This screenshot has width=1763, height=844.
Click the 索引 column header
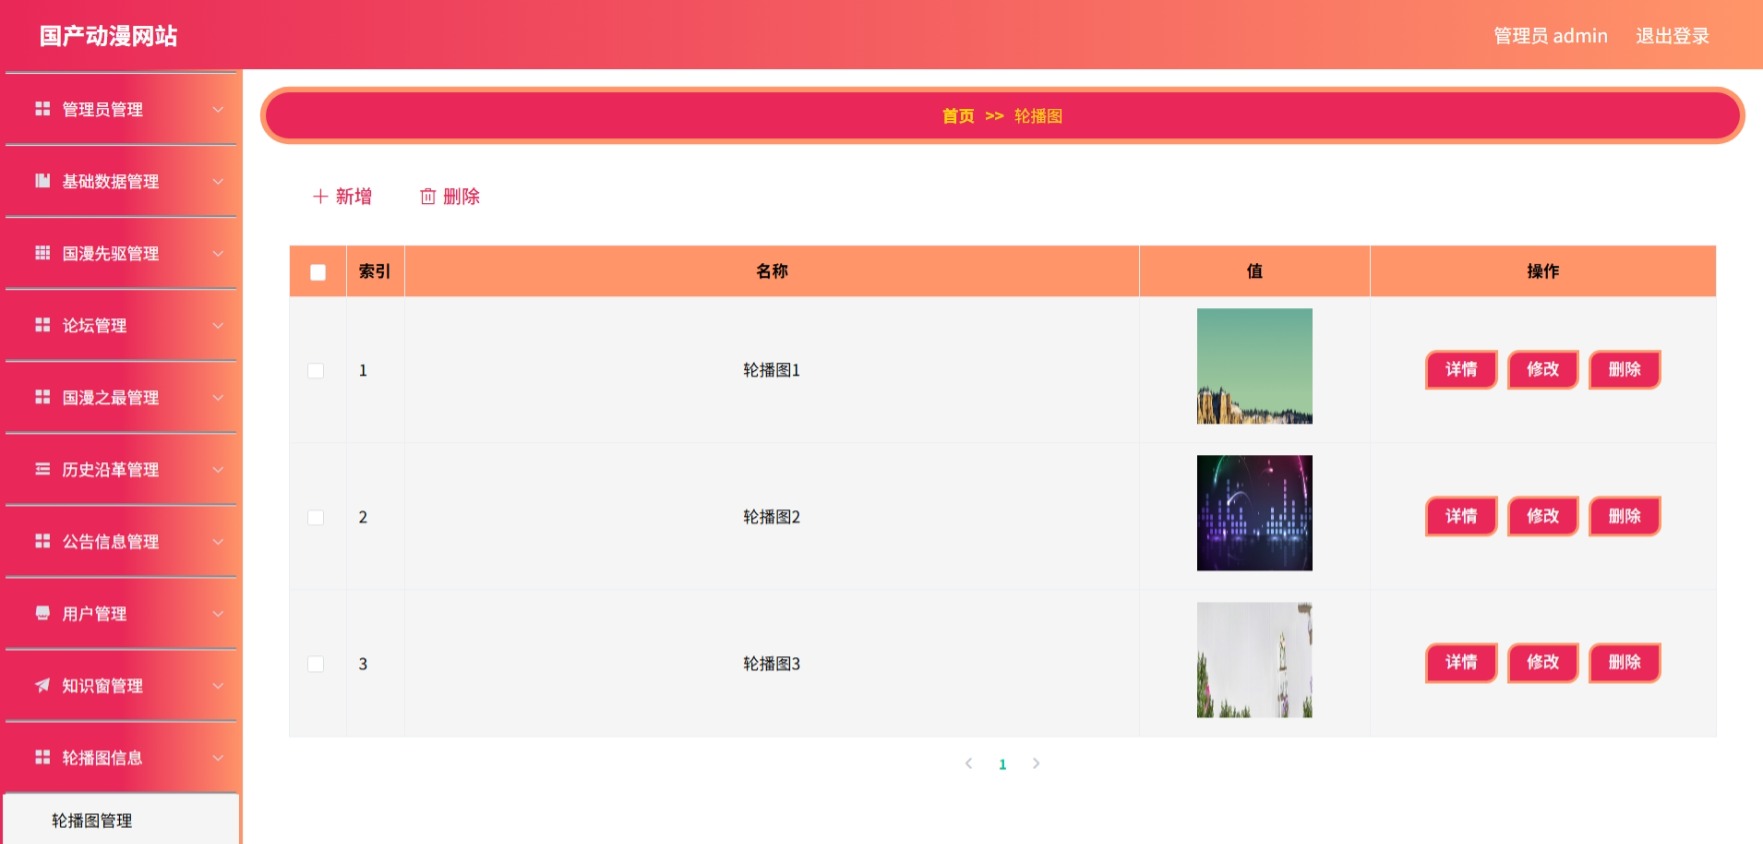pyautogui.click(x=375, y=271)
